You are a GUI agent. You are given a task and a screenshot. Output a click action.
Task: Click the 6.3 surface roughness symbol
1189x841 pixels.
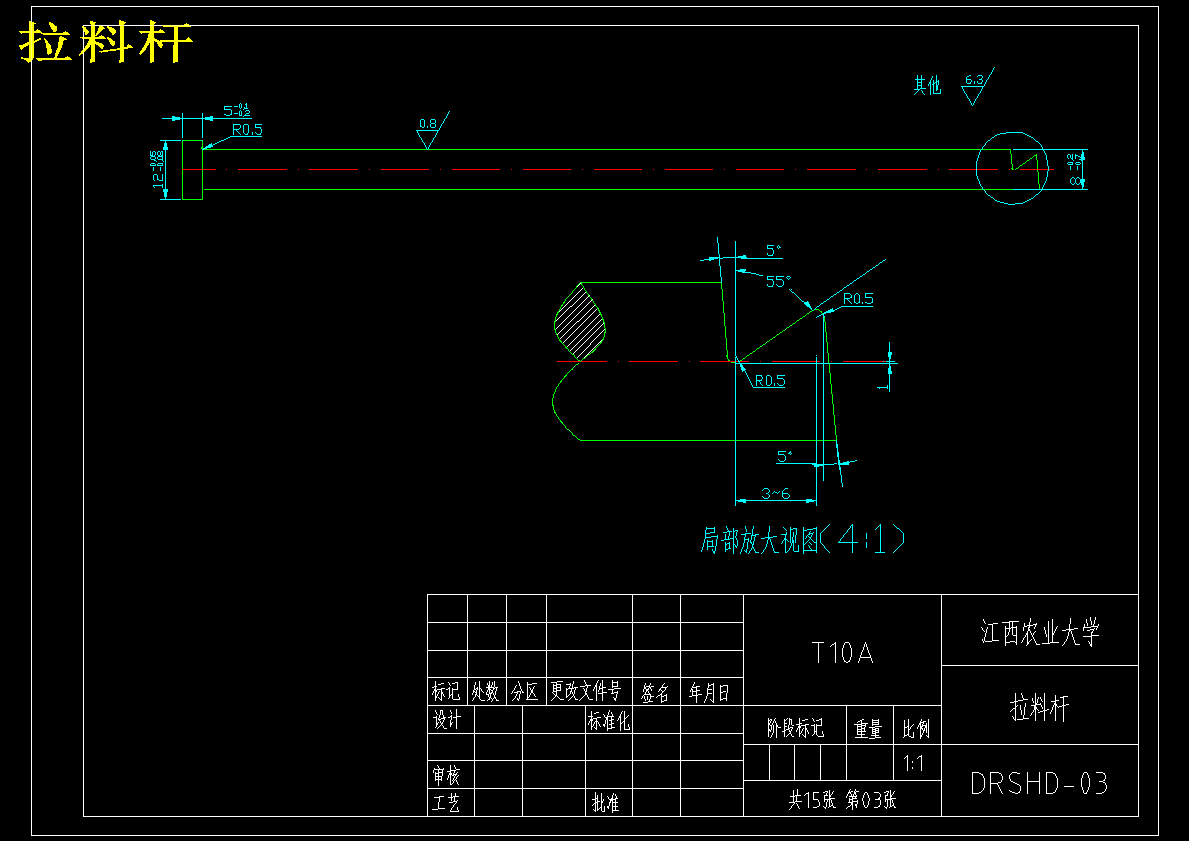pos(977,86)
